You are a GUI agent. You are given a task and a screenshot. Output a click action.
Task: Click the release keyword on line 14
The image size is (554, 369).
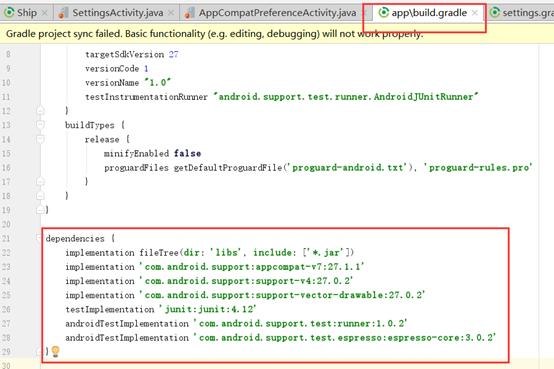[x=102, y=140]
